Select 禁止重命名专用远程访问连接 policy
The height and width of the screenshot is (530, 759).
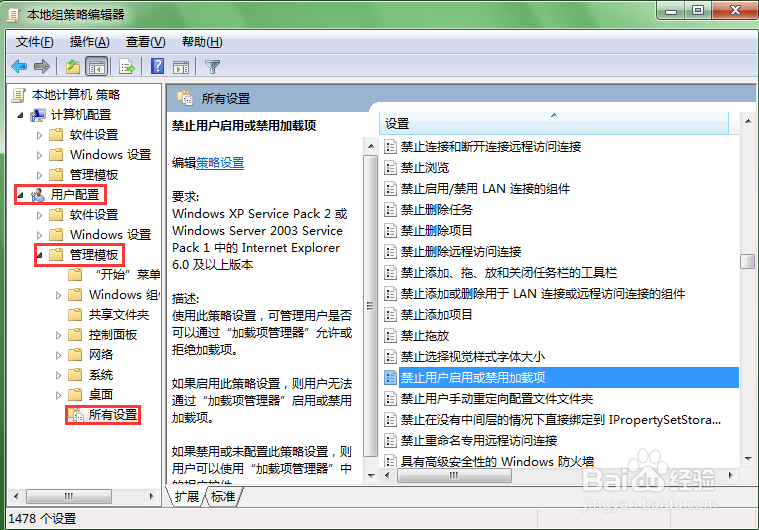pyautogui.click(x=479, y=440)
